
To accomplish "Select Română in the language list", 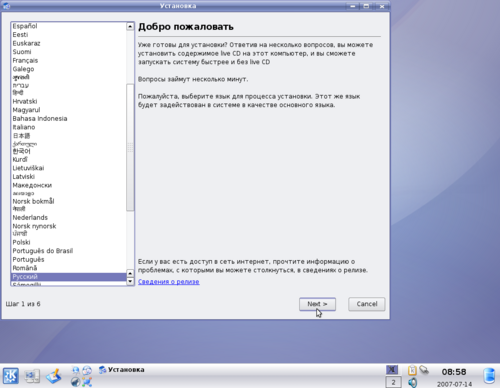I will click(x=69, y=268).
